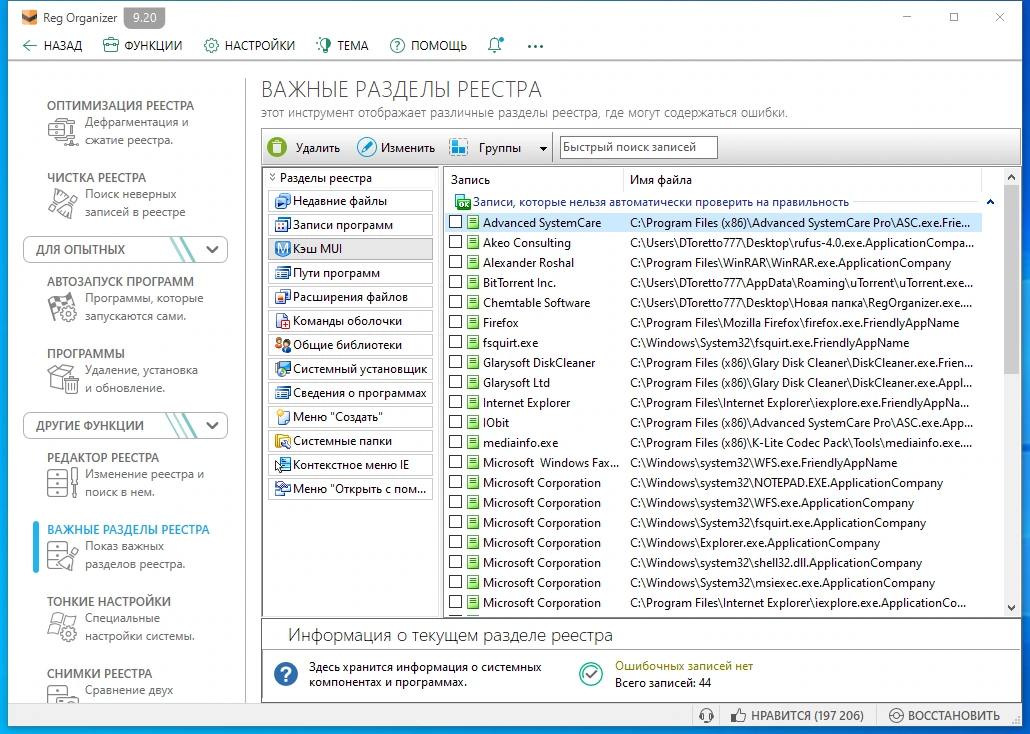Select the Сведения о программах section
This screenshot has width=1030, height=734.
(x=350, y=393)
